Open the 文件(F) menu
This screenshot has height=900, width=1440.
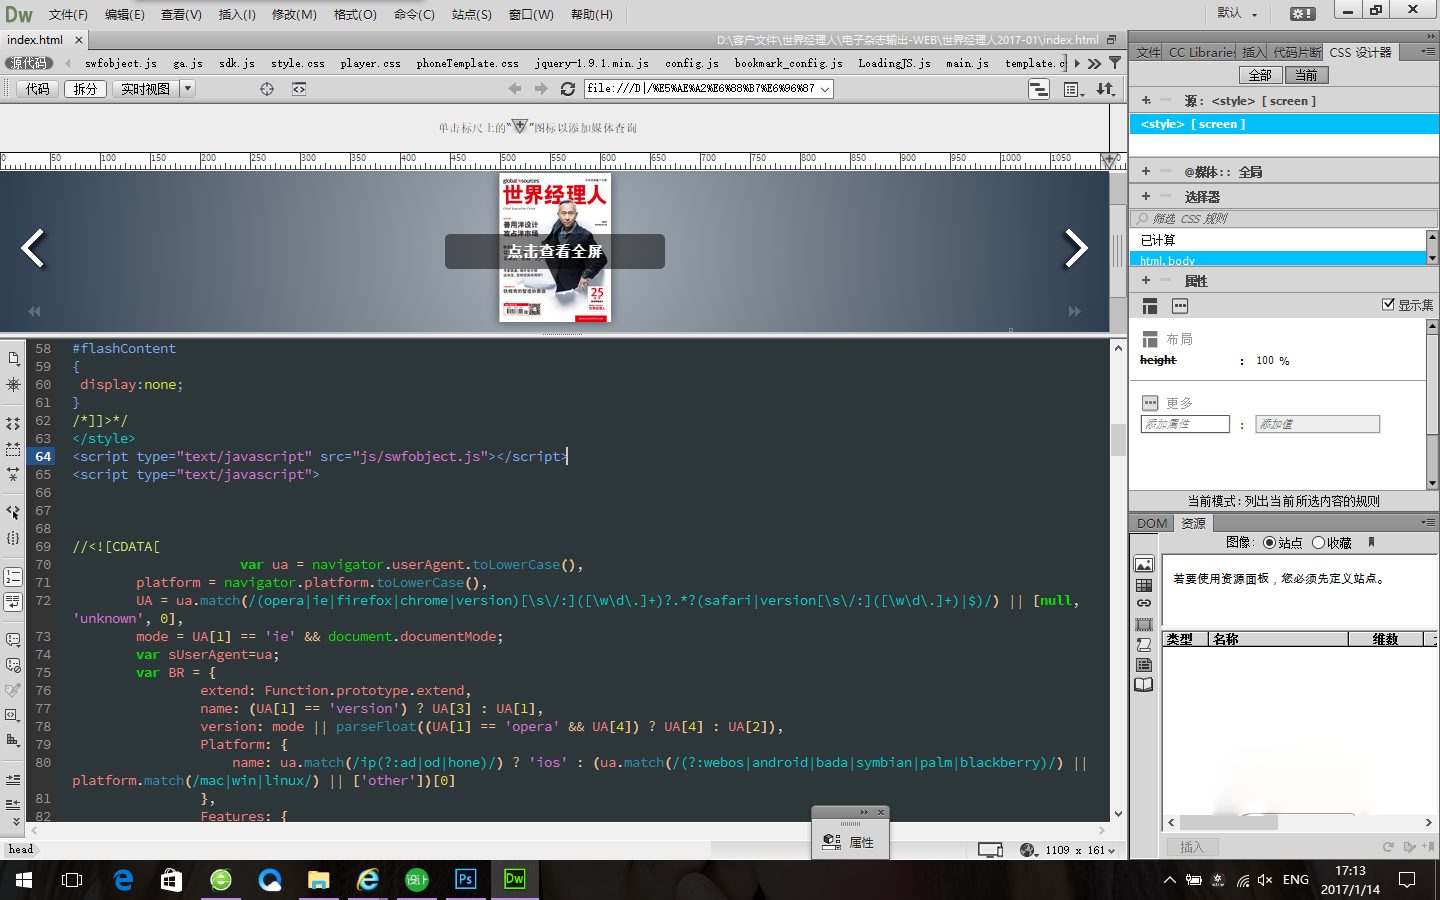[68, 15]
